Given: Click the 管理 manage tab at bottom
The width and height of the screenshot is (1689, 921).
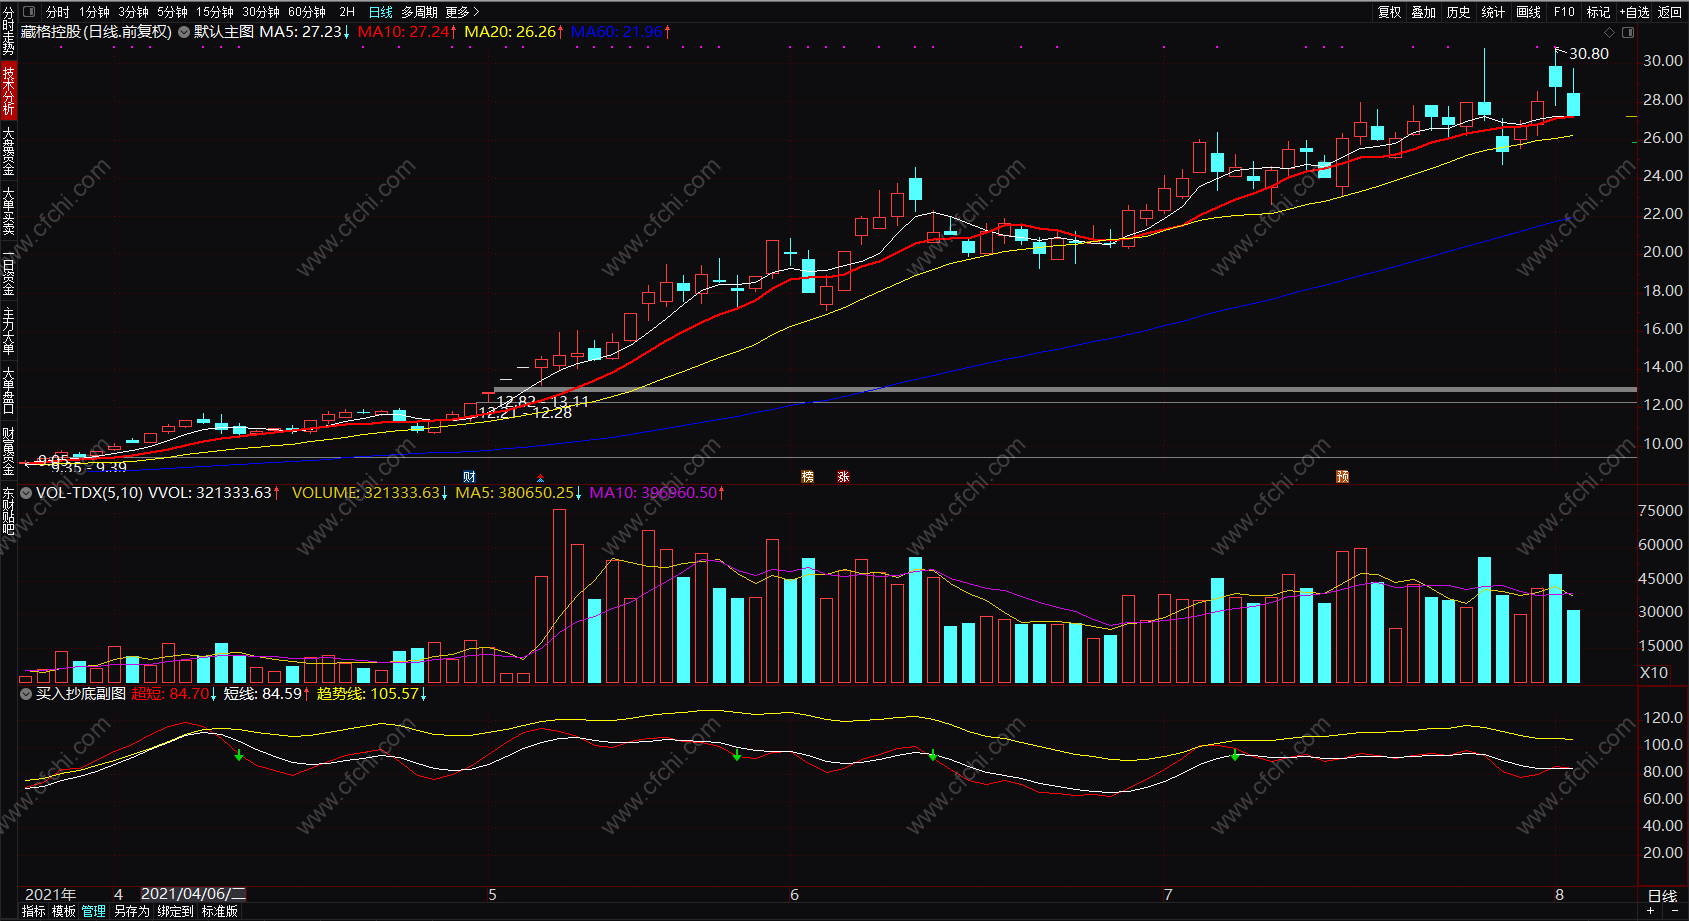Looking at the screenshot, I should pyautogui.click(x=94, y=911).
